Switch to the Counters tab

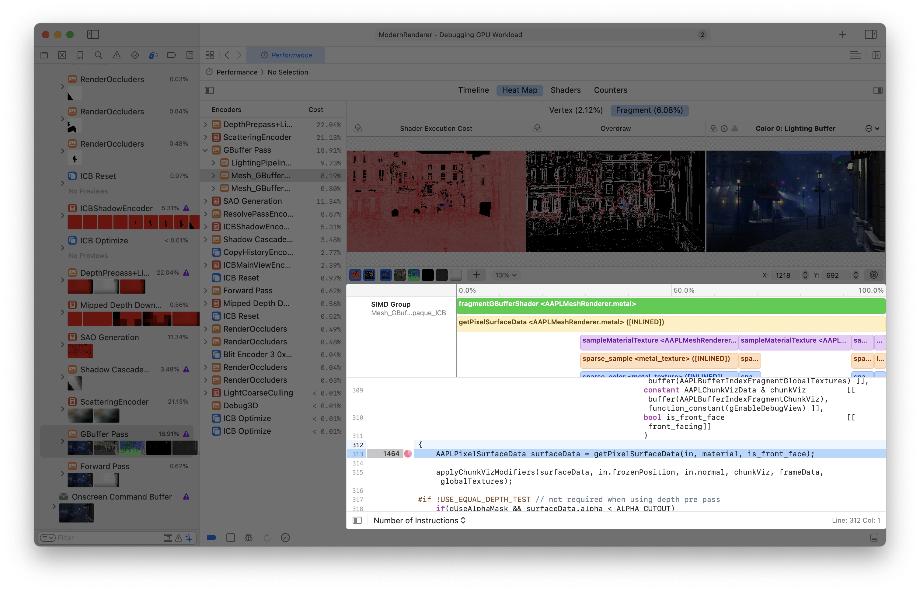coord(610,89)
